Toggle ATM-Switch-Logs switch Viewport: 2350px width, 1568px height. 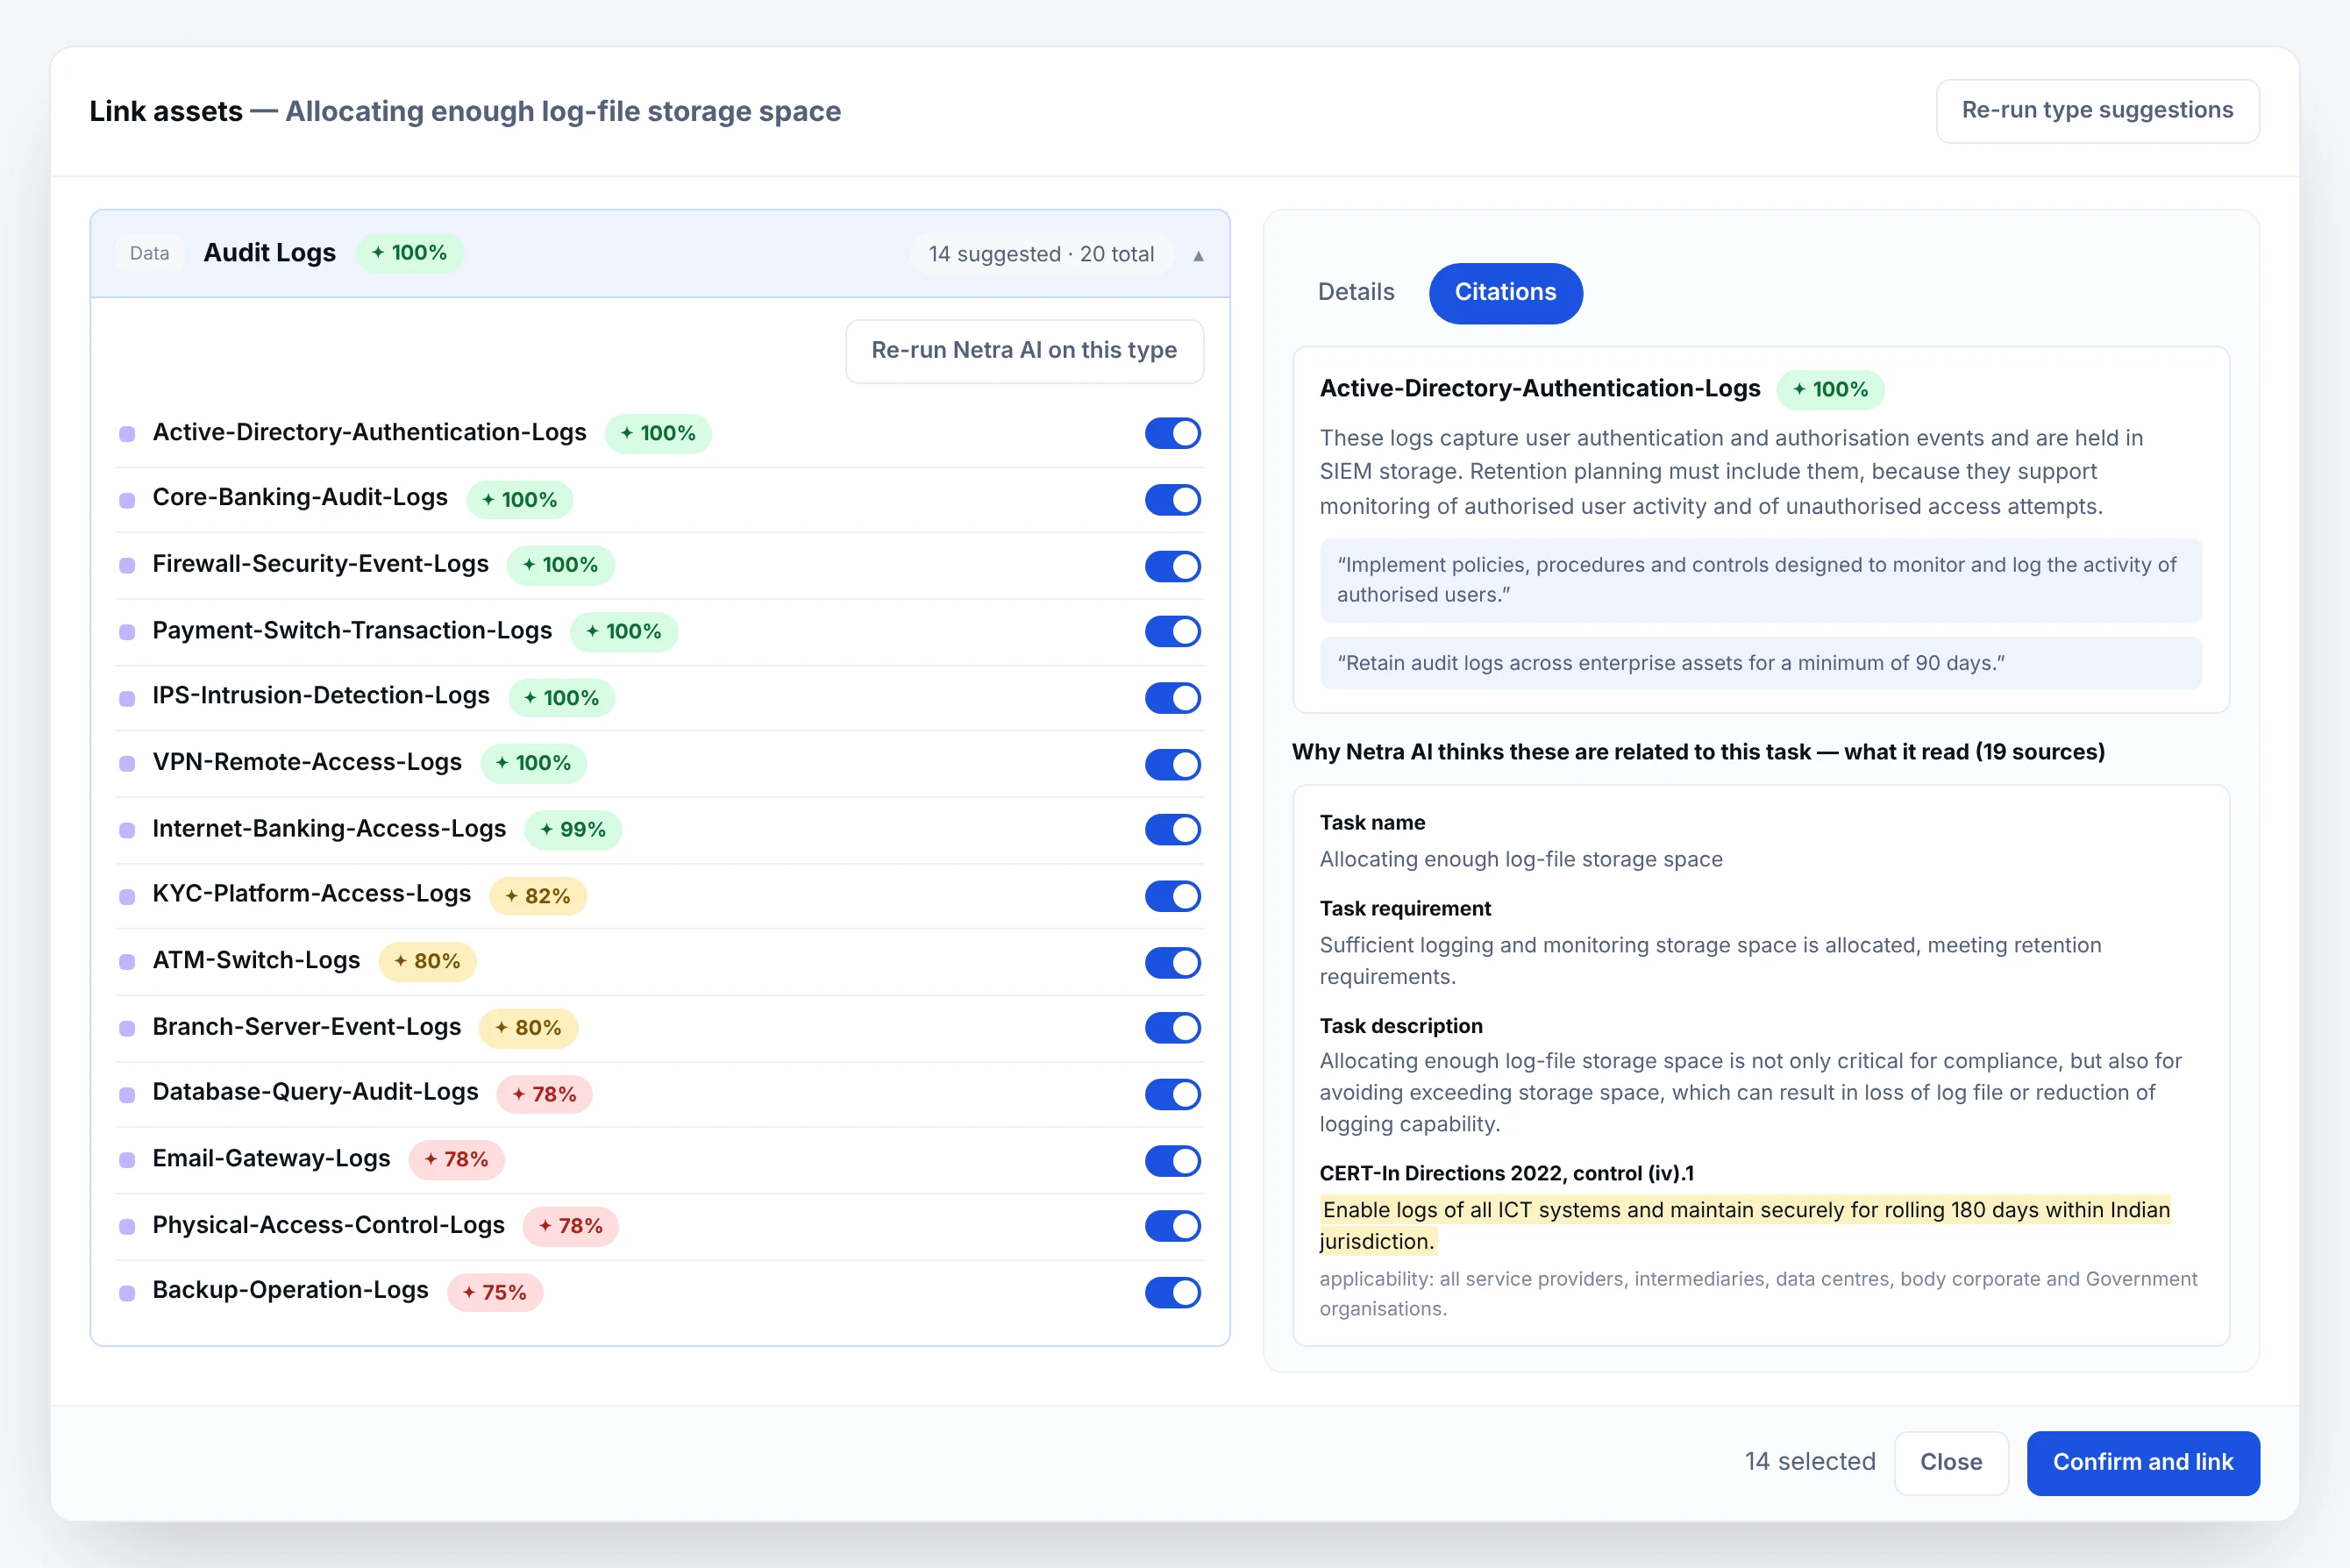[1172, 961]
